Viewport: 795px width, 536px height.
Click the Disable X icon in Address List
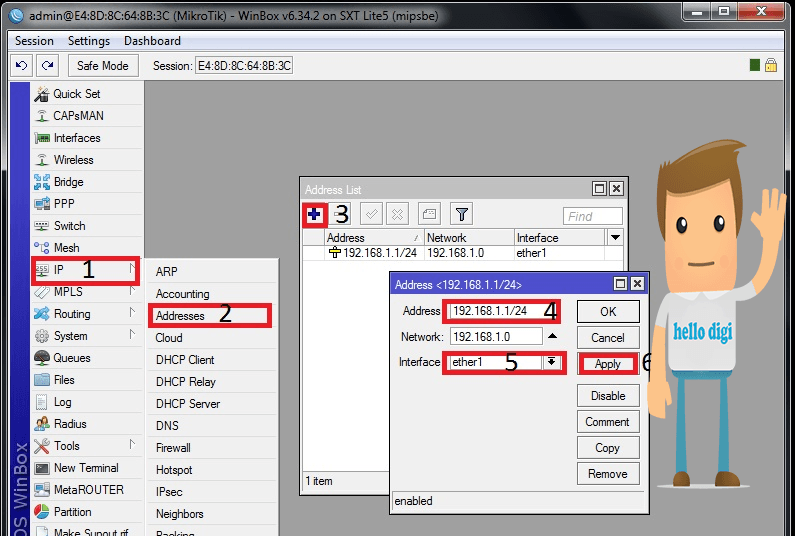[x=398, y=215]
